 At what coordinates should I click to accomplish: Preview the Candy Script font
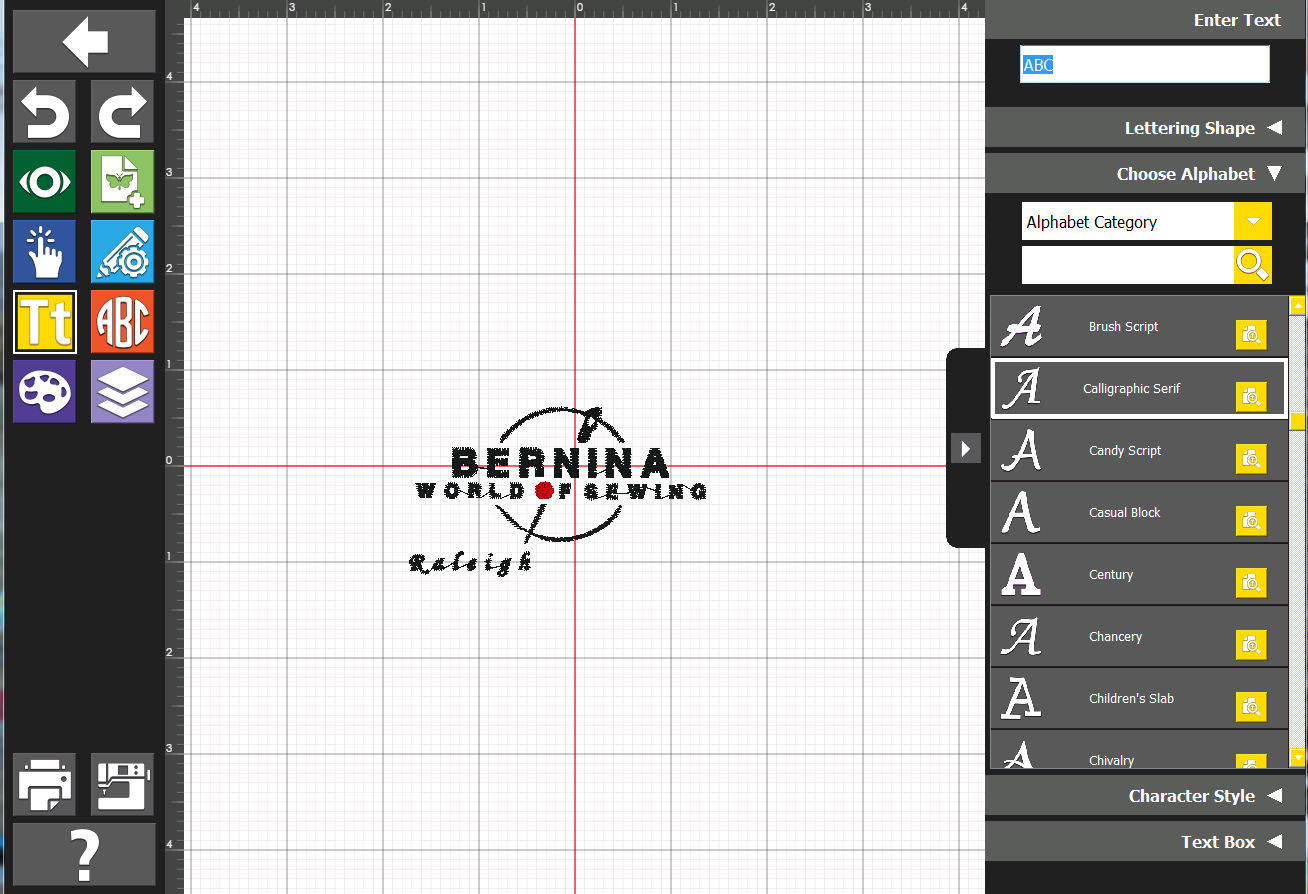(x=1251, y=459)
